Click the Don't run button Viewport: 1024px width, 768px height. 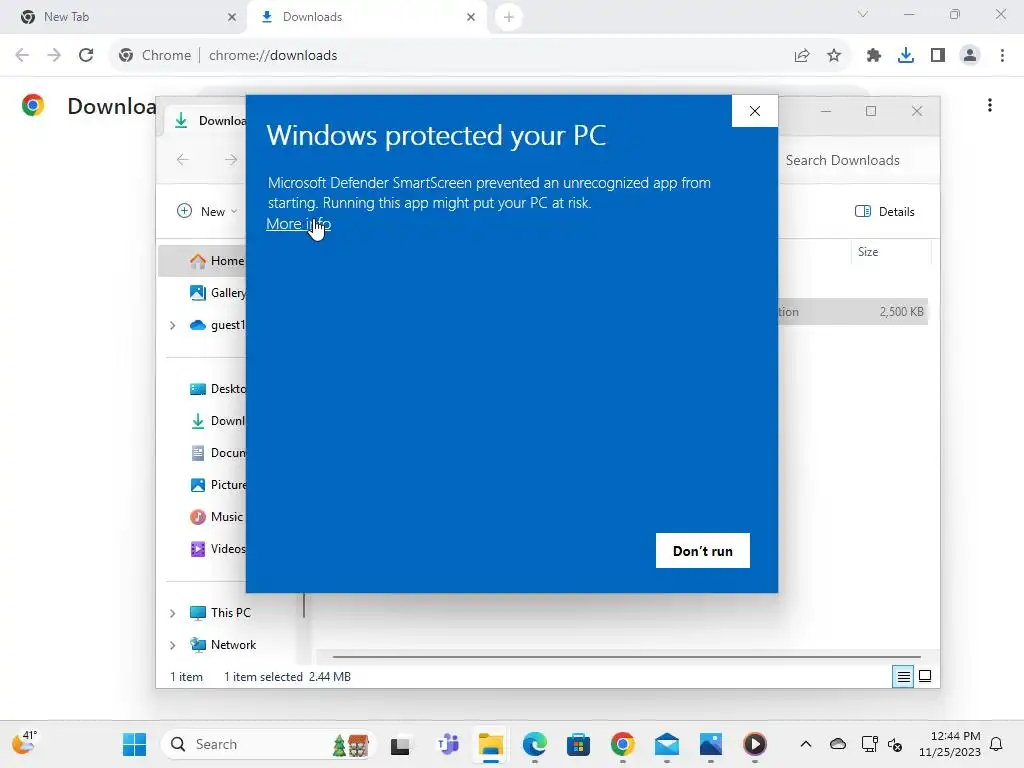click(703, 551)
